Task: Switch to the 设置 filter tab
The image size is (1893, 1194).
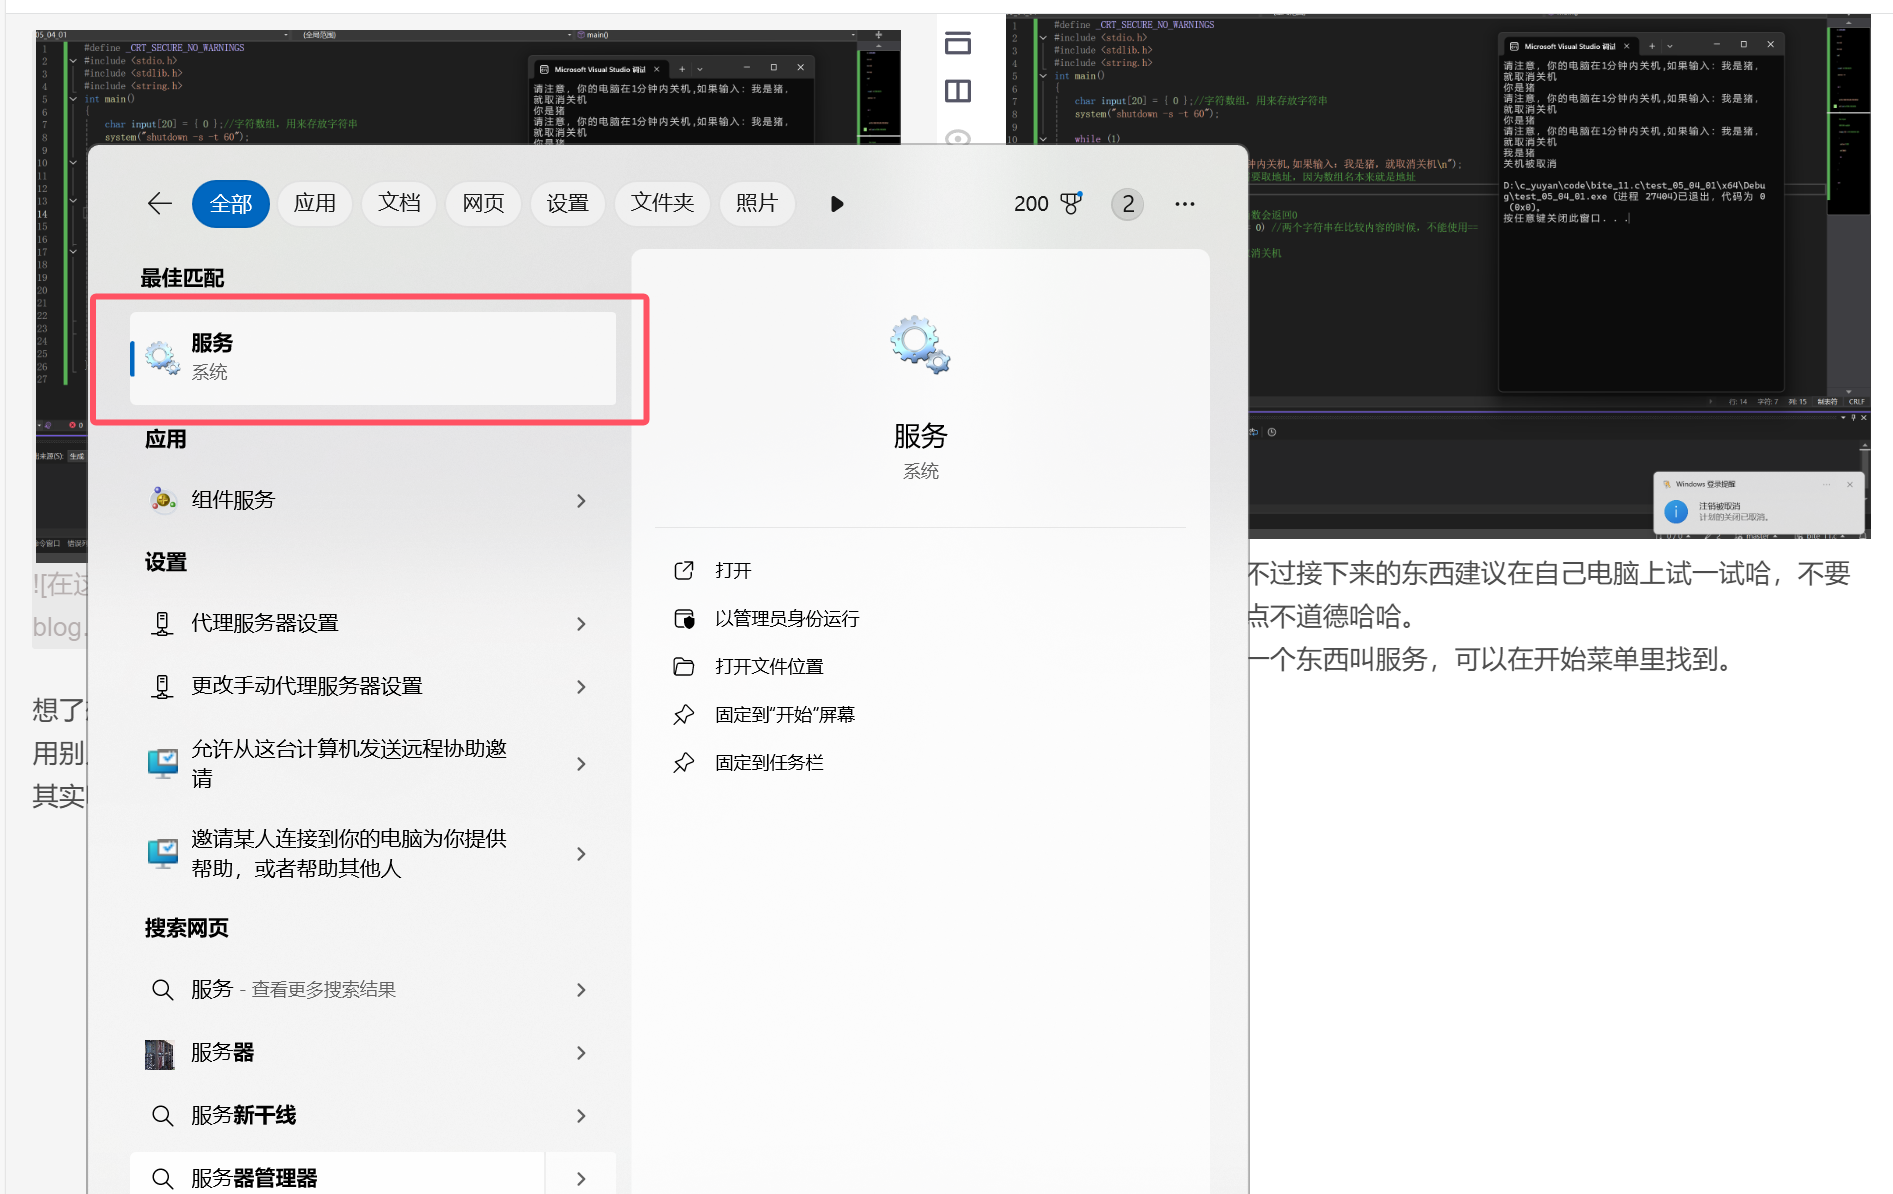Action: pyautogui.click(x=567, y=203)
